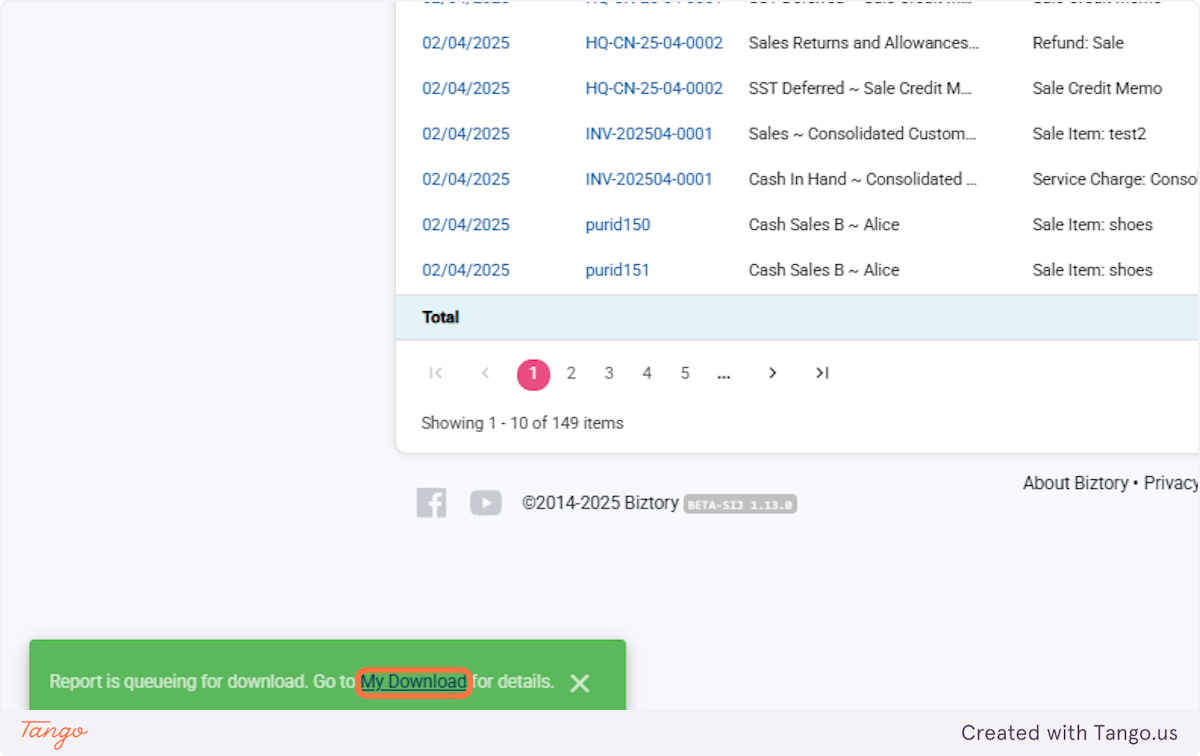Select the 'Refund: Sale' cell

pos(1078,43)
